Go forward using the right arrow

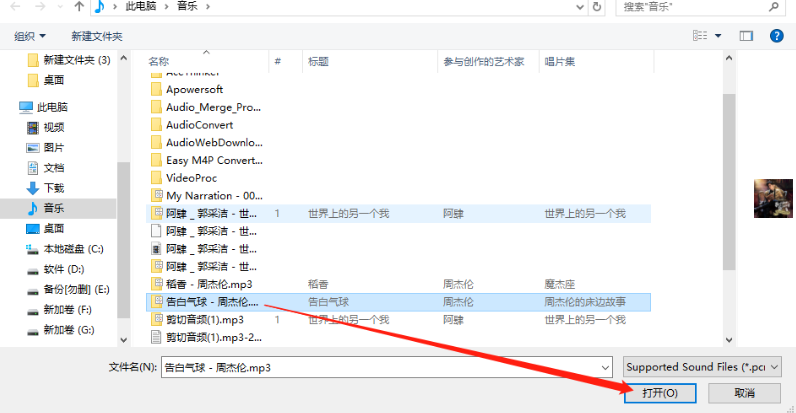click(40, 7)
